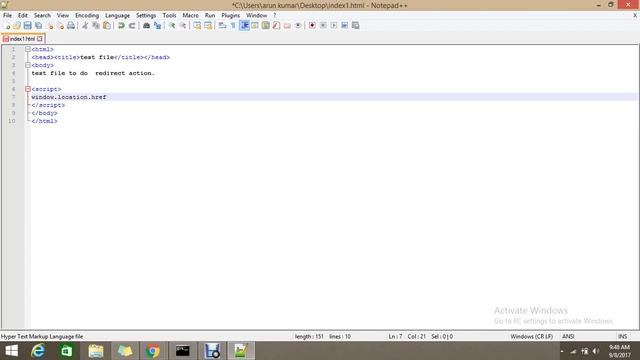Click the Replace toolbar icon
Image resolution: width=640 pixels, height=360 pixels.
click(x=157, y=26)
